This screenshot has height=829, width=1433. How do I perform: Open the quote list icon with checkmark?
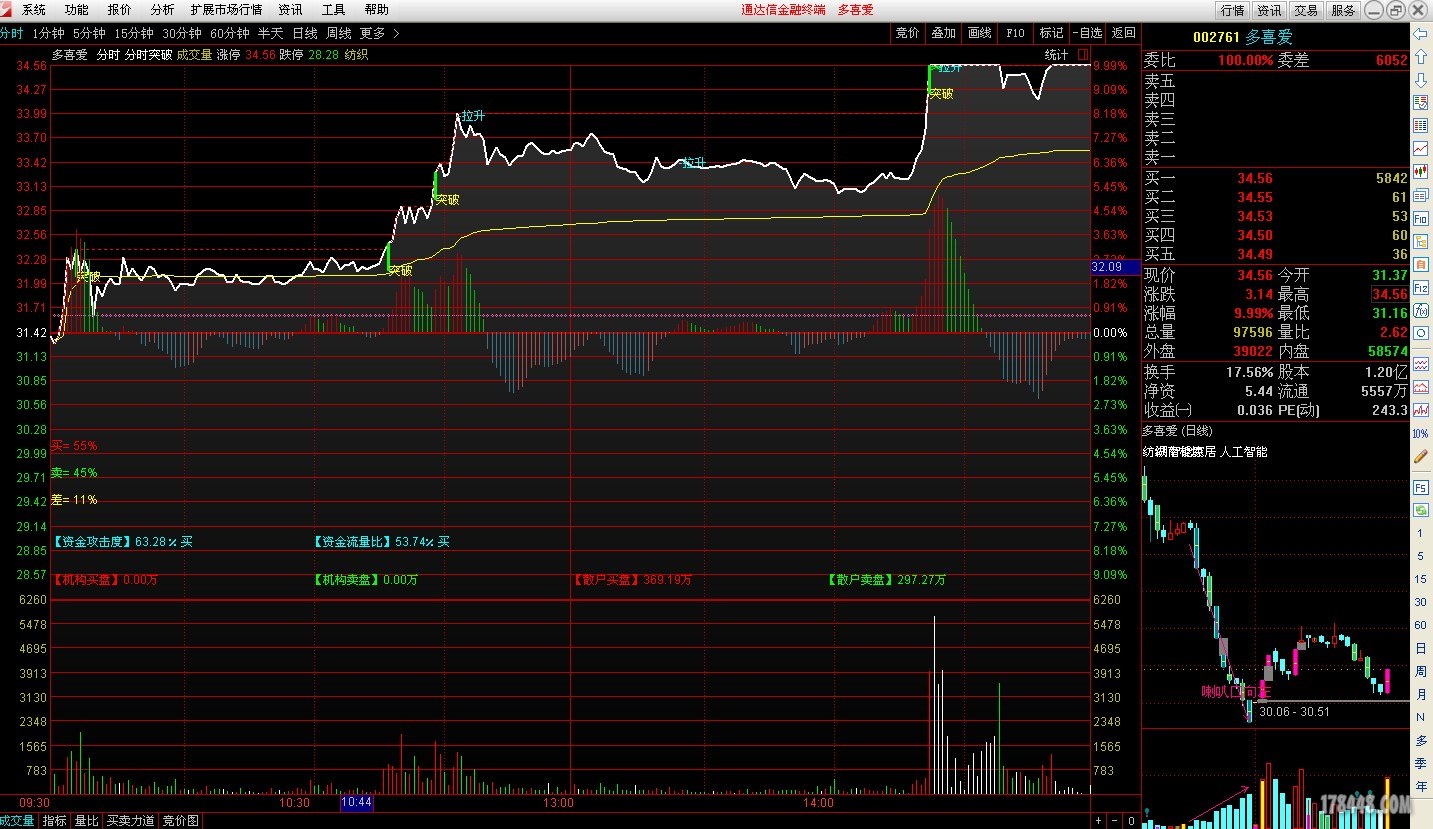click(x=1420, y=102)
